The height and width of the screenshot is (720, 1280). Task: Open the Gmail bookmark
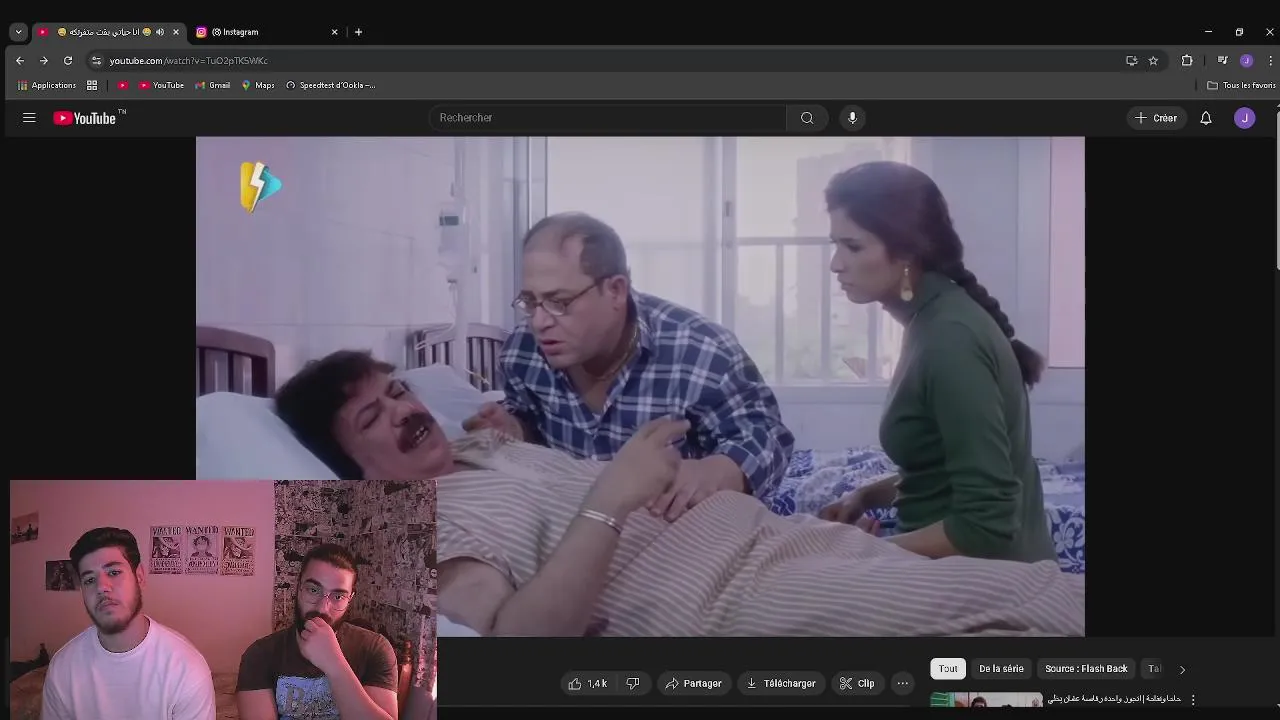[212, 86]
